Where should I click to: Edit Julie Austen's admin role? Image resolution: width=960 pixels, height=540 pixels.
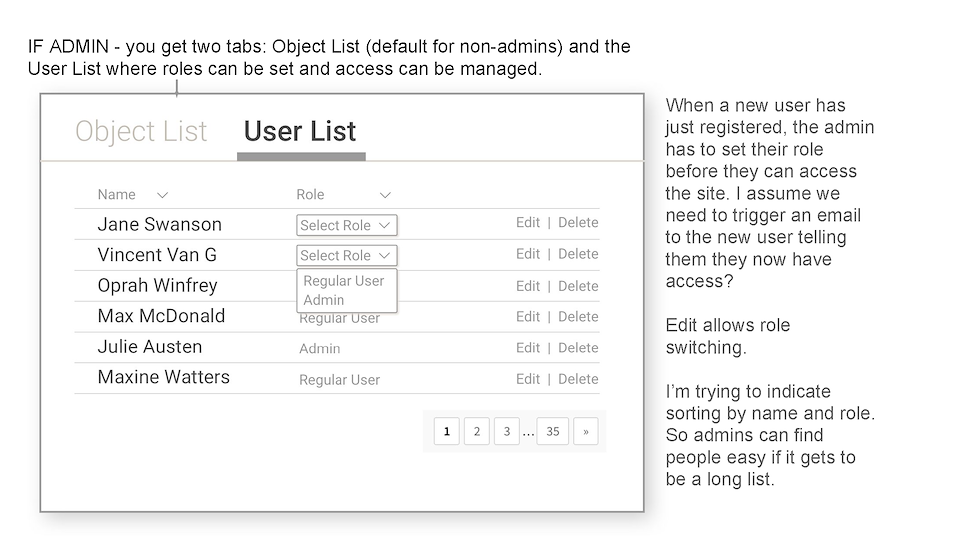point(528,348)
